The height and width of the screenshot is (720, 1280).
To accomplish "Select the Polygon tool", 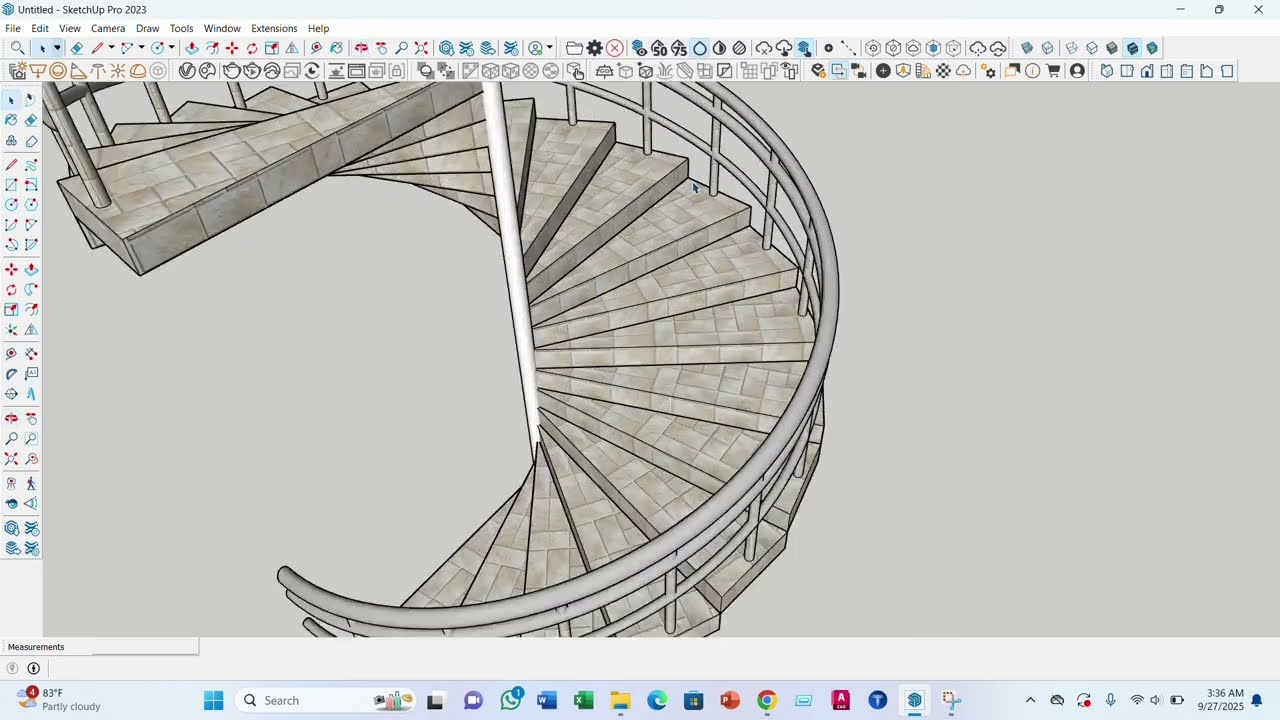I will coord(31,205).
